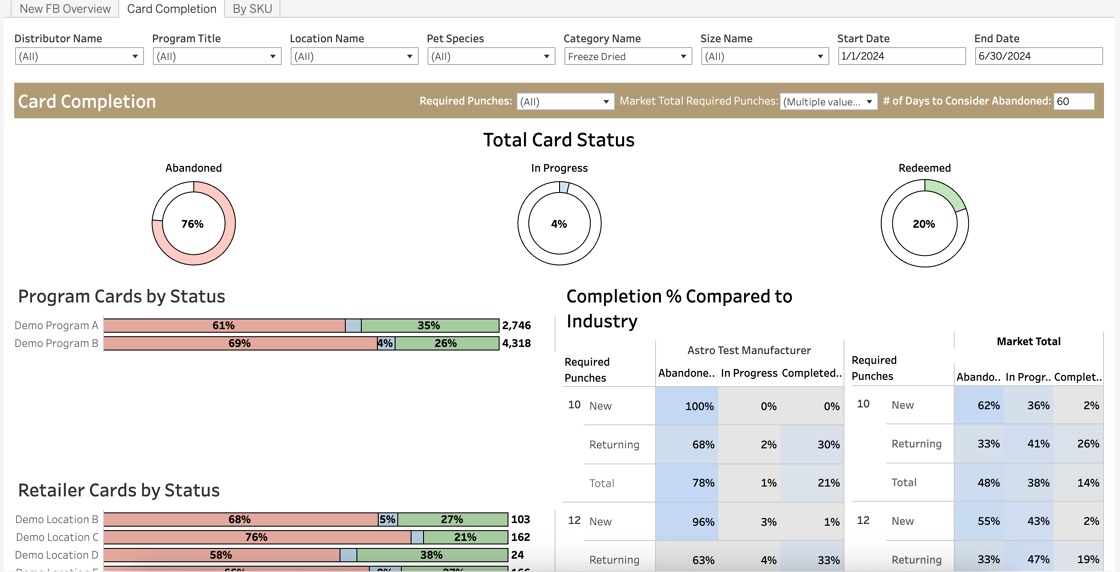This screenshot has width=1120, height=572.
Task: Open the Pet Species dropdown
Action: pyautogui.click(x=490, y=57)
